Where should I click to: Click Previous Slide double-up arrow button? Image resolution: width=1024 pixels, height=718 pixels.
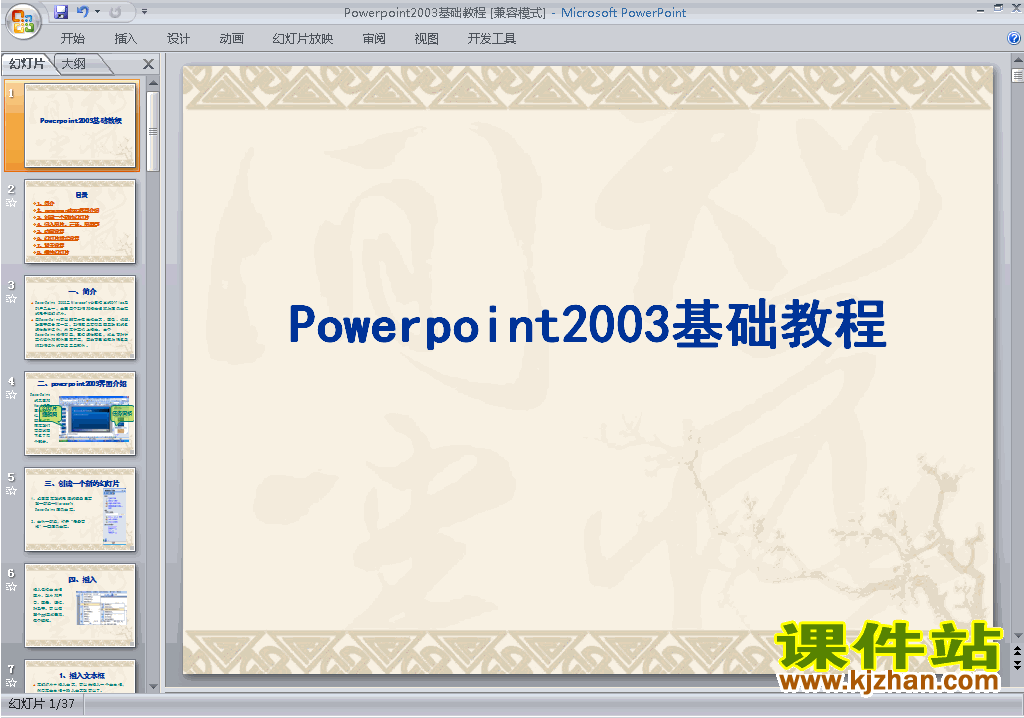pyautogui.click(x=1017, y=651)
